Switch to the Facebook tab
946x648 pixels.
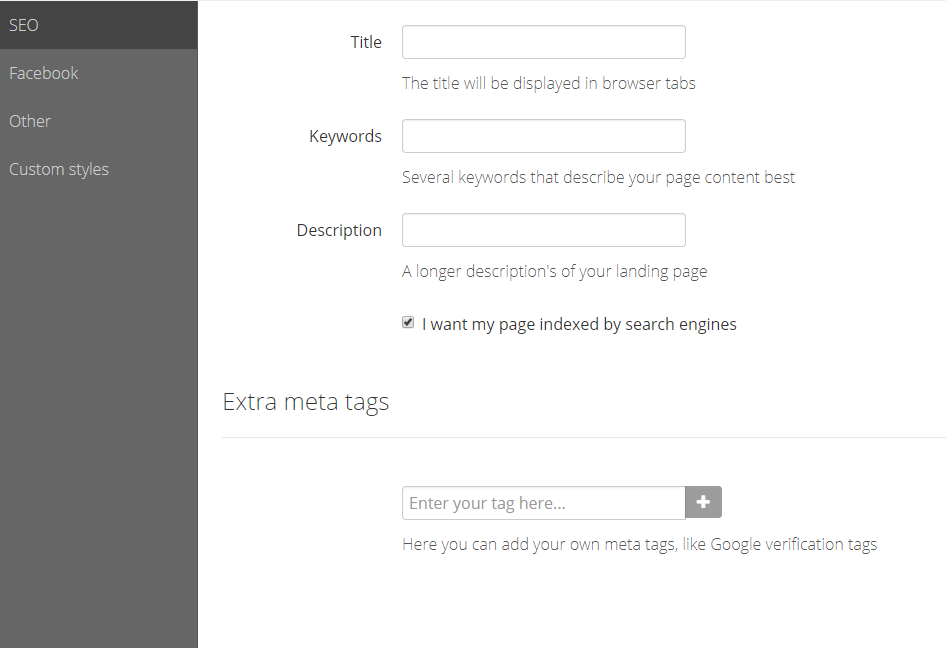point(98,73)
